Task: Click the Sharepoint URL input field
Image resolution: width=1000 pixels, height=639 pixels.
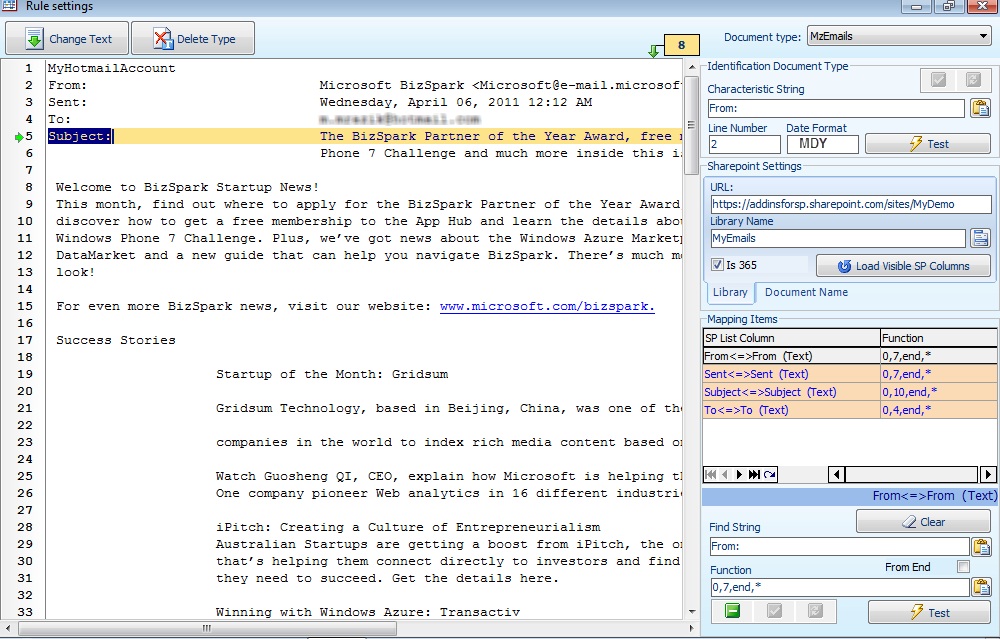Action: click(x=851, y=204)
